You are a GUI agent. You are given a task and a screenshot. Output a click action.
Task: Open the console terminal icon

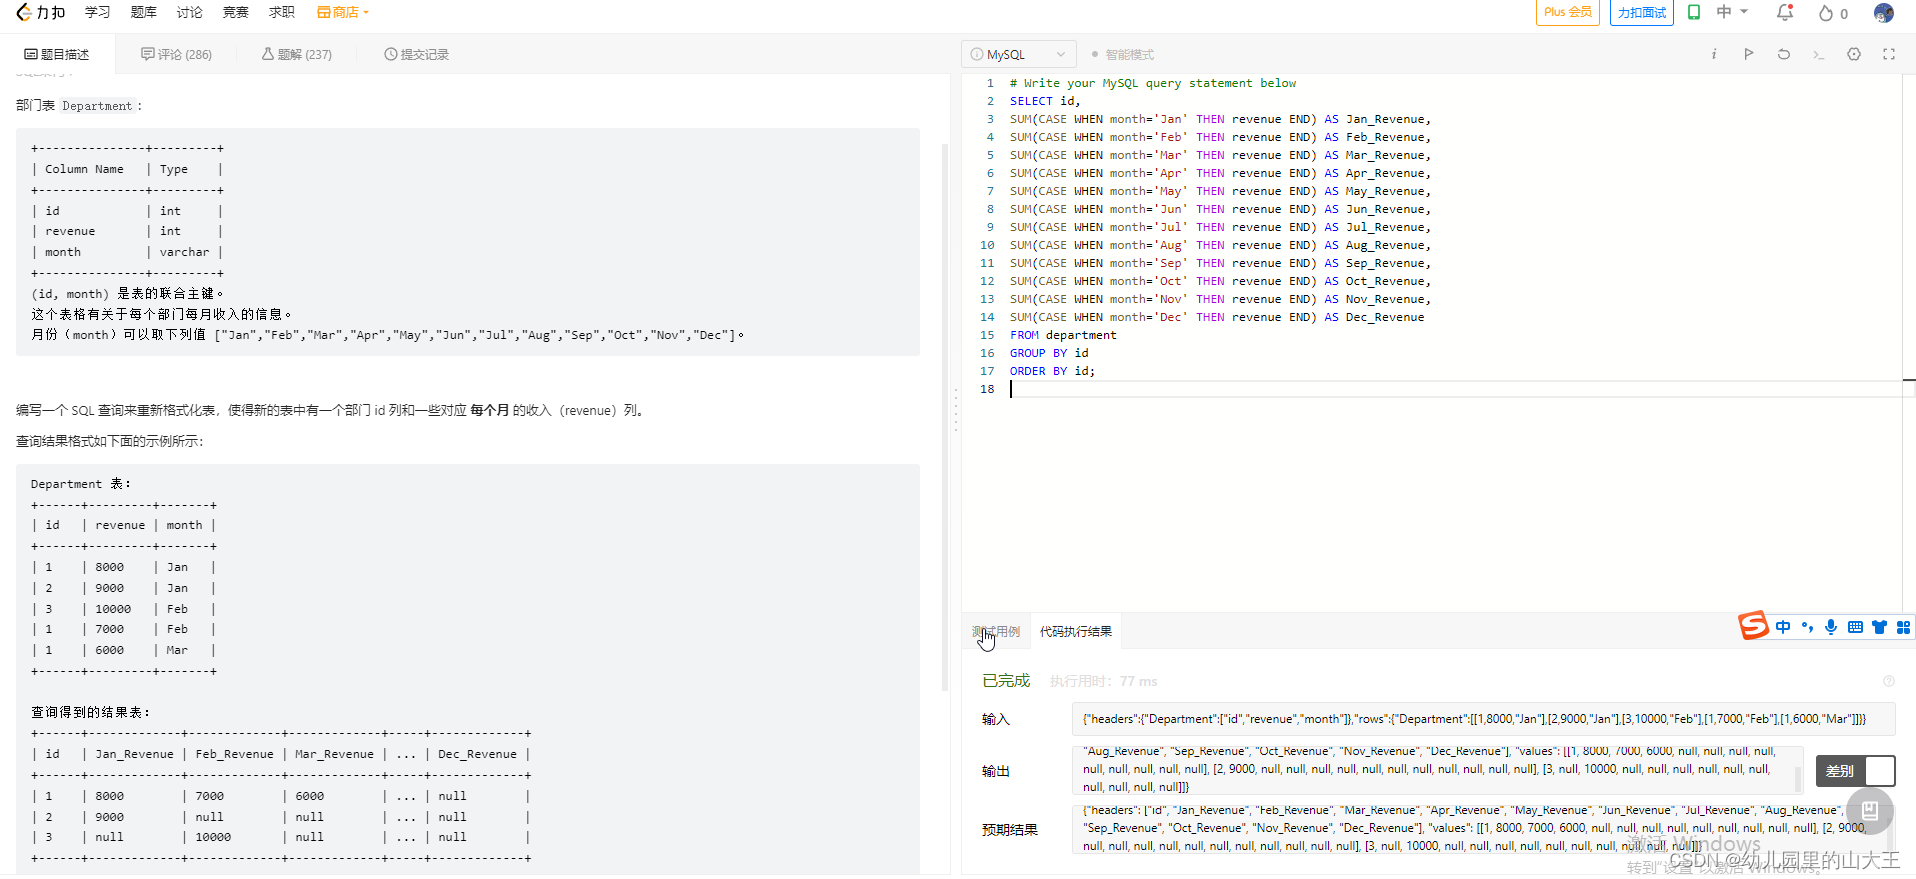point(1819,54)
